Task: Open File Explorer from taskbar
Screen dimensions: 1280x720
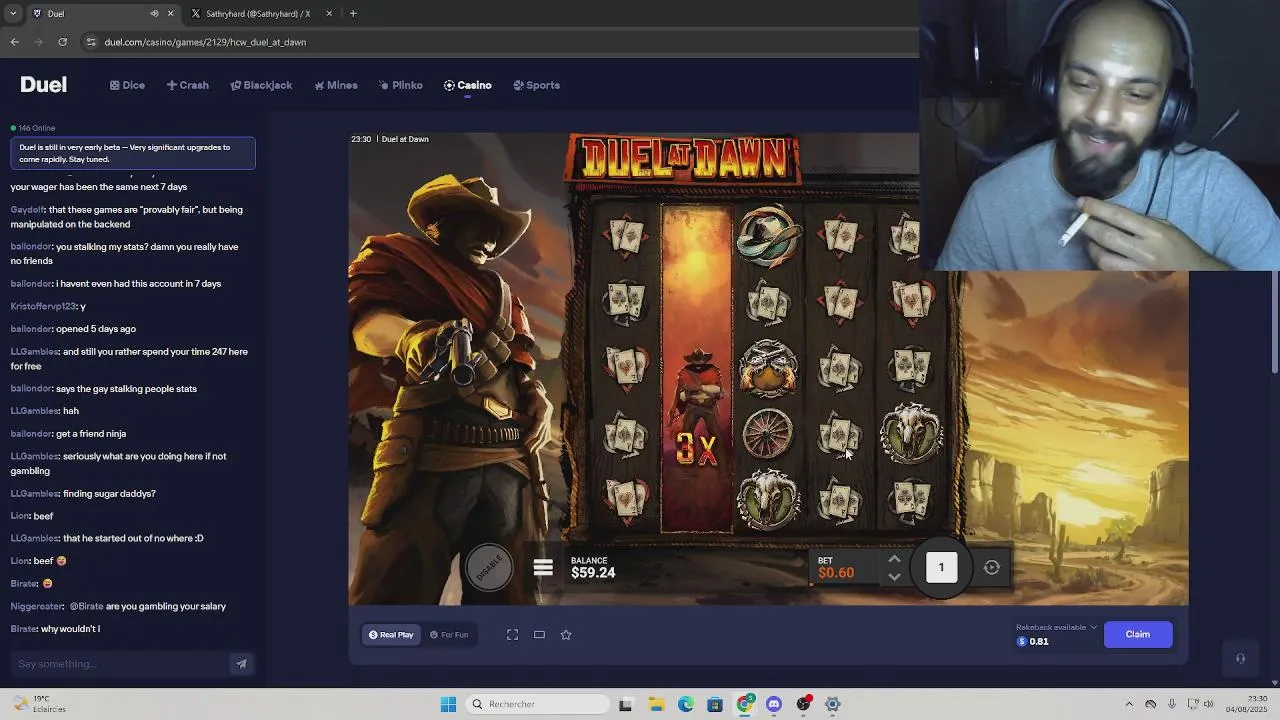Action: [x=656, y=704]
